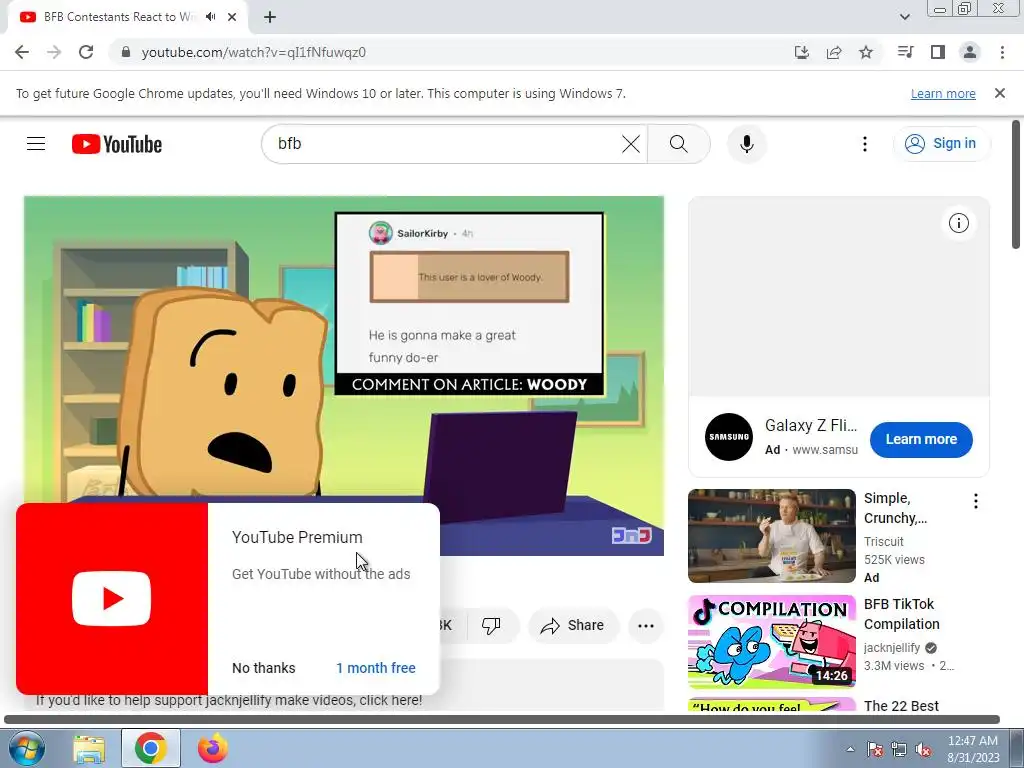
Task: Reload the current page
Action: [x=86, y=52]
